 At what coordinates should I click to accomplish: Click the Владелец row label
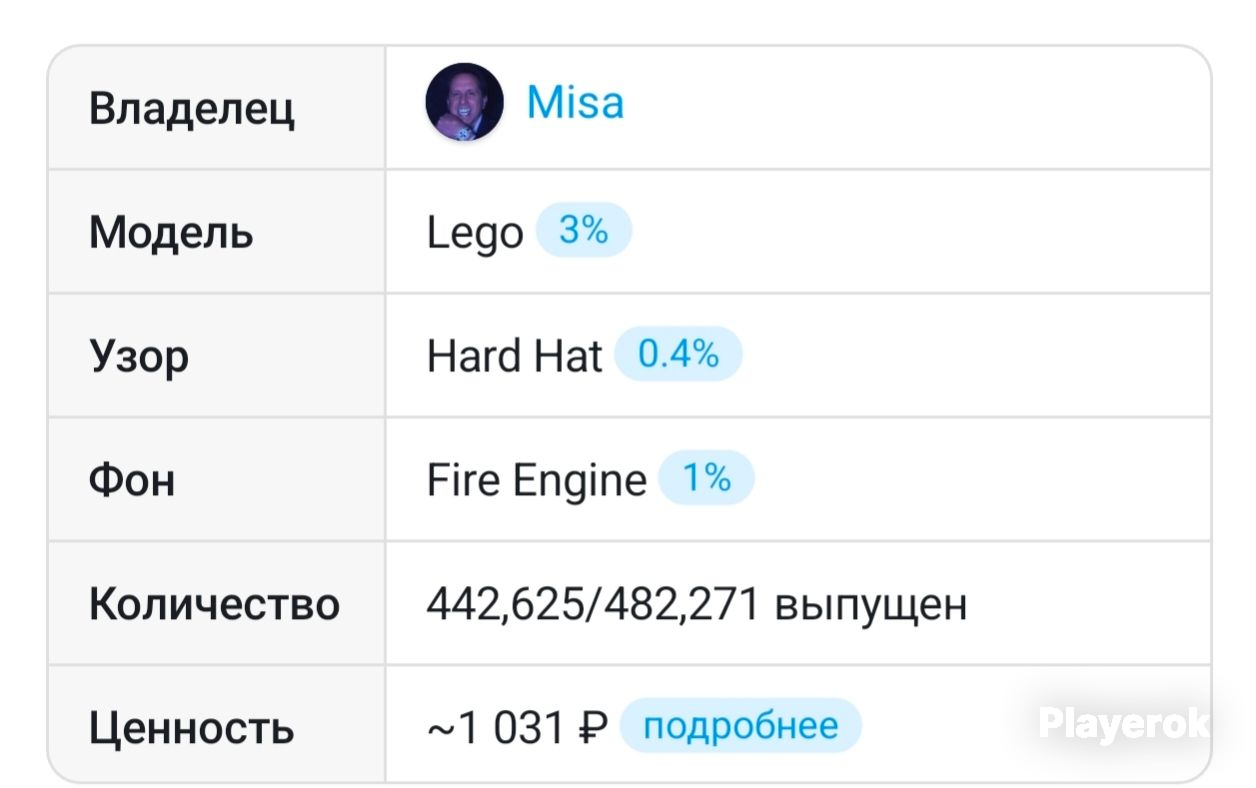pos(192,108)
